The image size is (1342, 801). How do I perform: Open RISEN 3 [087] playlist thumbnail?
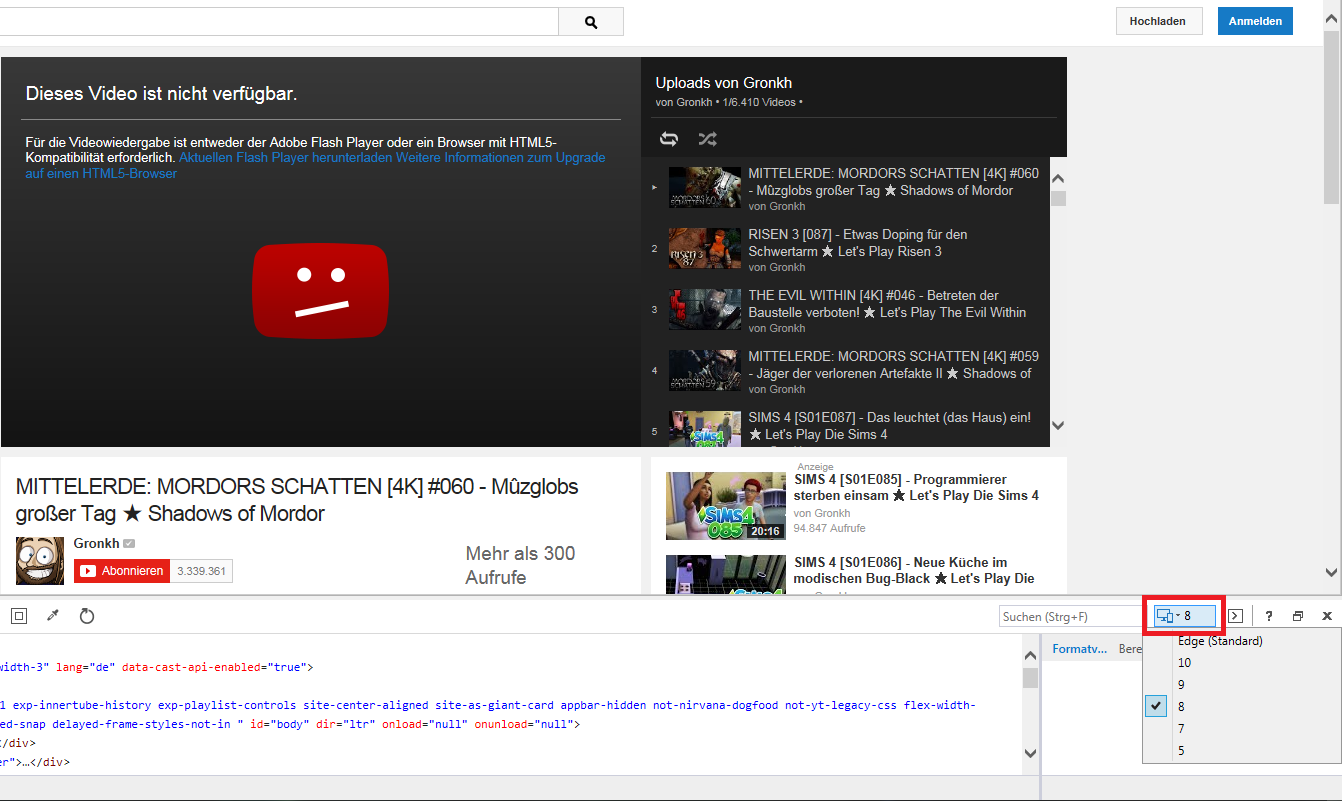pos(705,249)
